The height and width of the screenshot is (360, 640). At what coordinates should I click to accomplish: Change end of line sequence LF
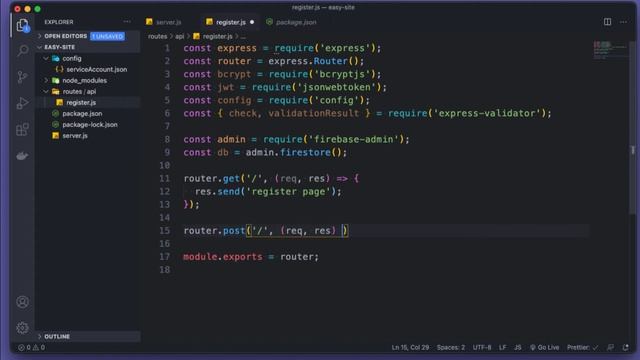point(502,348)
